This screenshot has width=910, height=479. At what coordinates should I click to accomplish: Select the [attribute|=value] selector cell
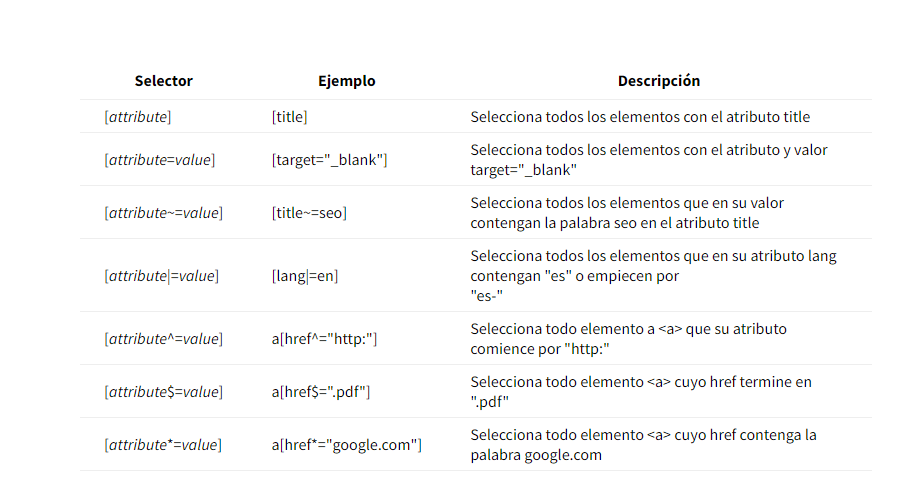point(161,275)
